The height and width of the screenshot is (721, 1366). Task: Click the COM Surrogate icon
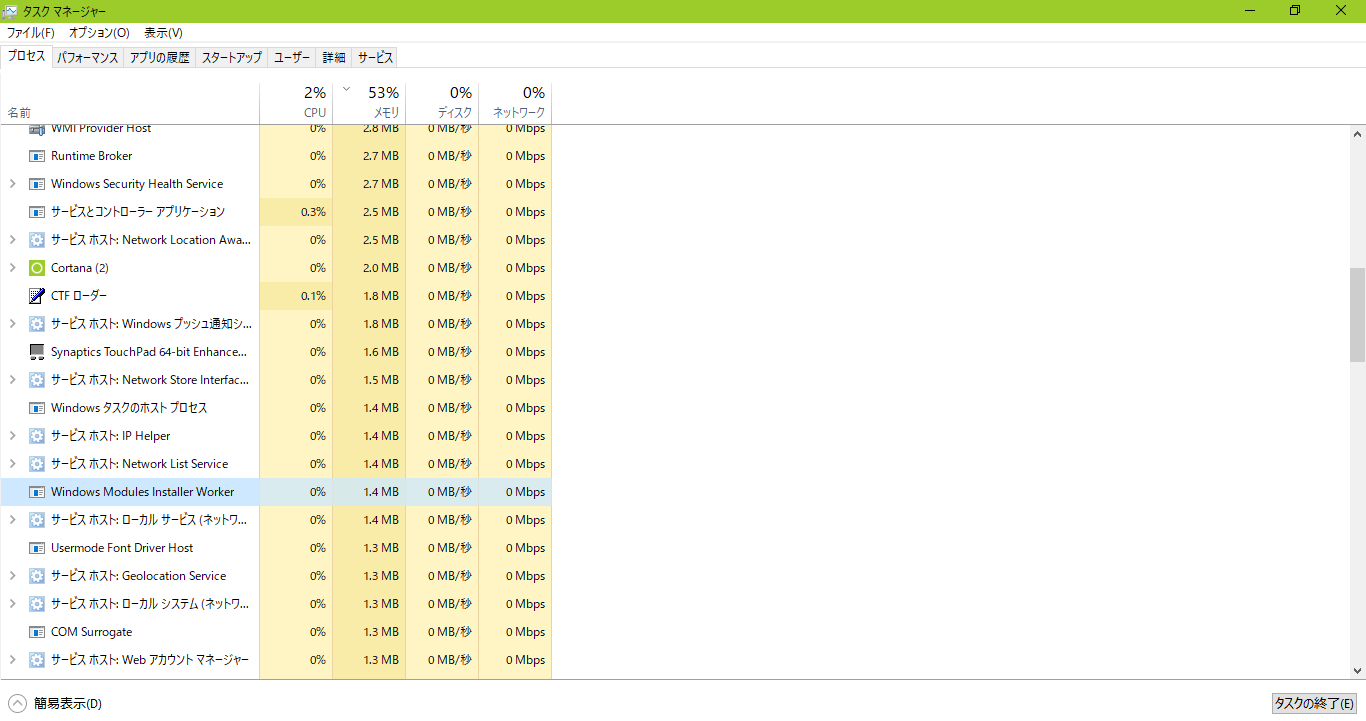(x=37, y=632)
